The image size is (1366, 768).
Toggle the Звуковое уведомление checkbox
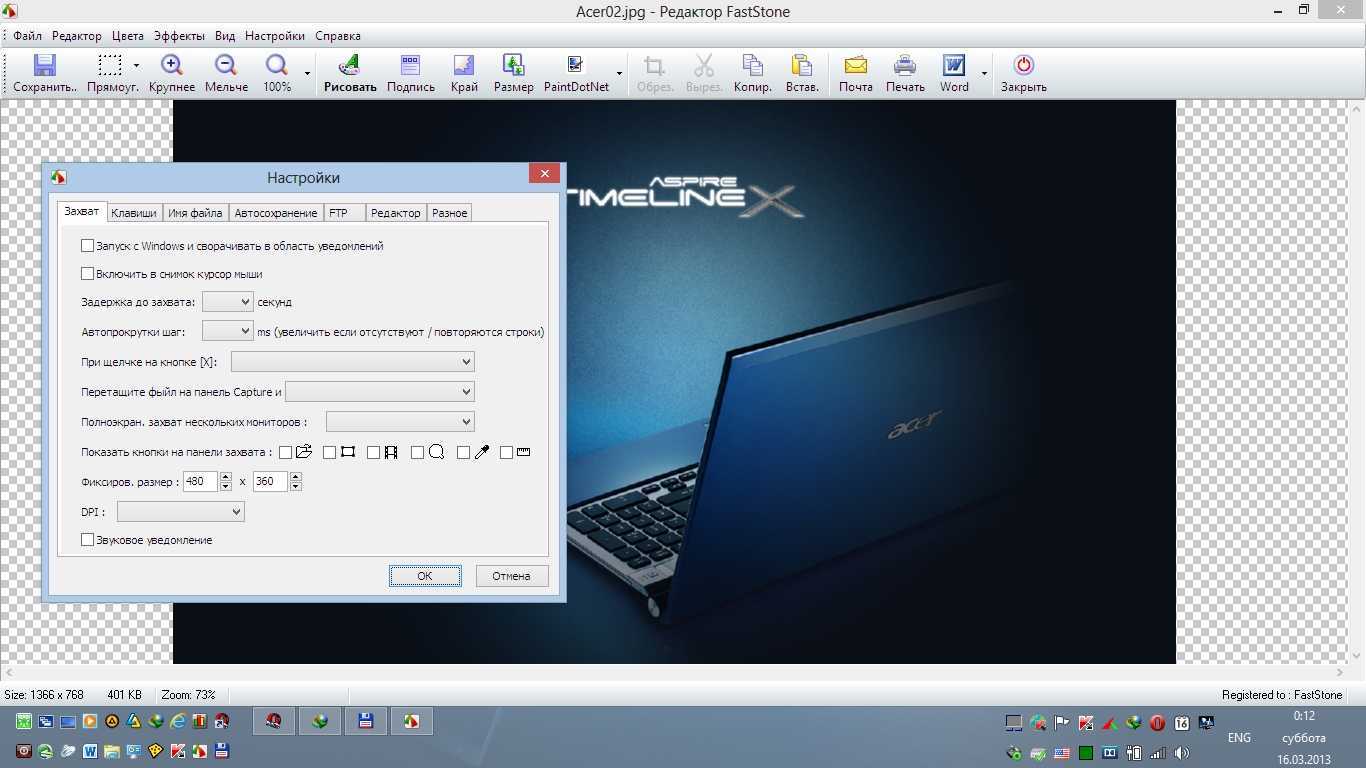coord(87,539)
